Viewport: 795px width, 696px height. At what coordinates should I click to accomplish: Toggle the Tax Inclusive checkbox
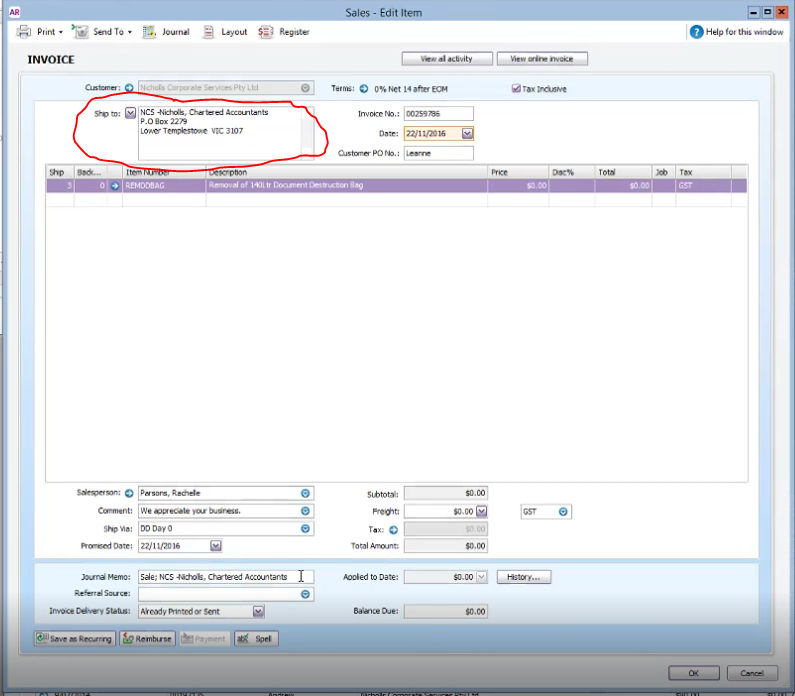pyautogui.click(x=516, y=89)
